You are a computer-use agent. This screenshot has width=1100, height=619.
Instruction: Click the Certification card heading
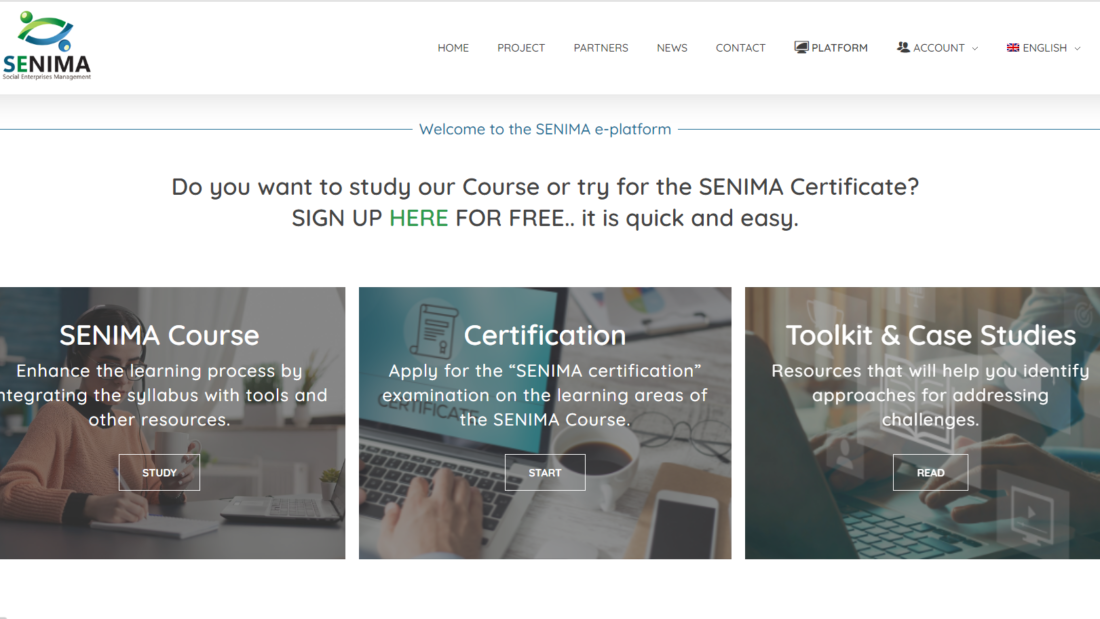pyautogui.click(x=544, y=335)
